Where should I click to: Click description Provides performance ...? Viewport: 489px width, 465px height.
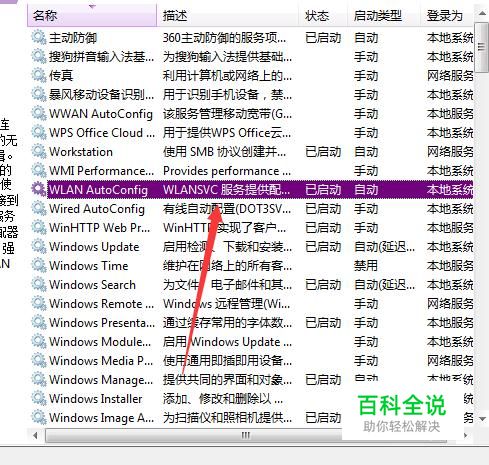tap(227, 171)
